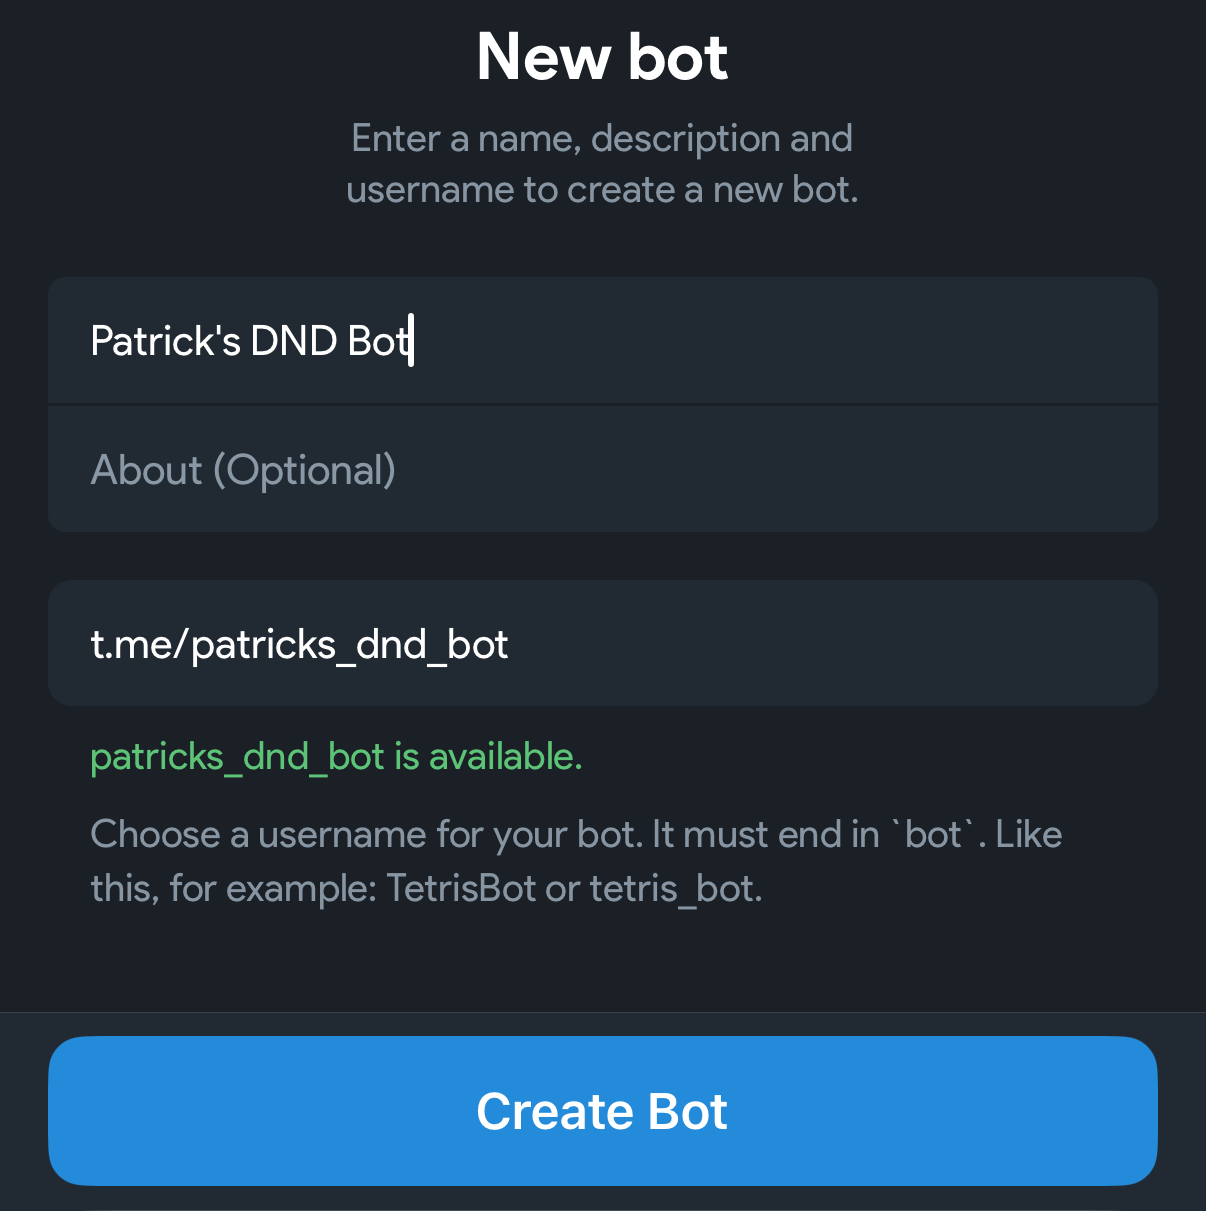Screen dimensions: 1206x1211
Task: Click into the About (Optional) field
Action: [x=600, y=470]
